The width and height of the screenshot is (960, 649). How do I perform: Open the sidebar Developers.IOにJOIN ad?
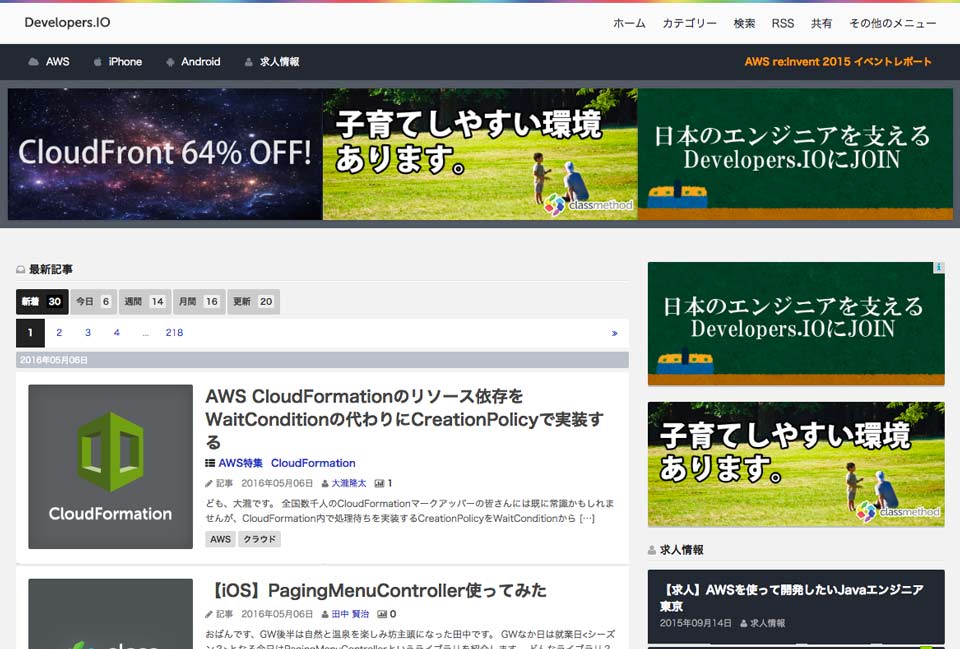point(796,324)
